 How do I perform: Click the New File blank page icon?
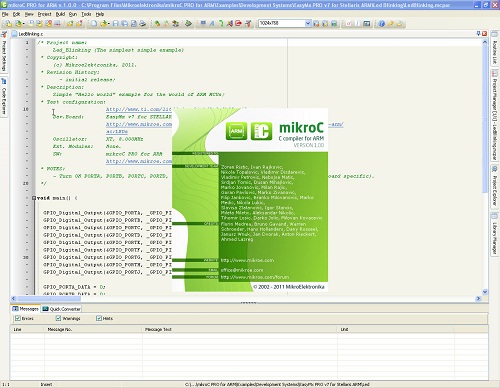pos(94,23)
